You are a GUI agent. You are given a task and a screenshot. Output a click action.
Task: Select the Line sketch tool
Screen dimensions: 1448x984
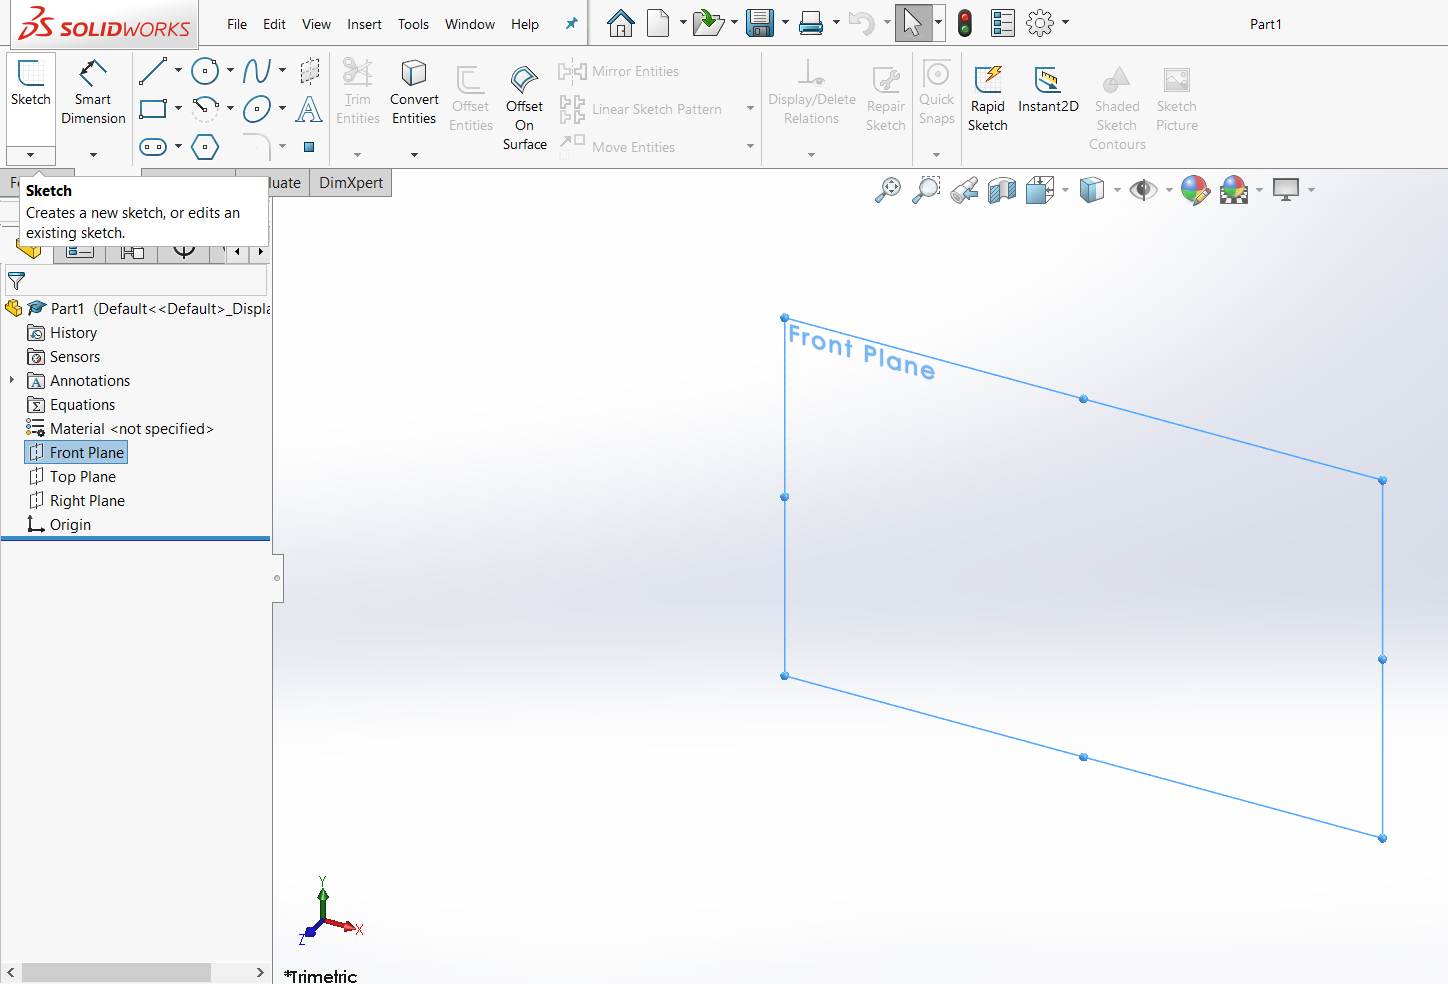[x=153, y=71]
